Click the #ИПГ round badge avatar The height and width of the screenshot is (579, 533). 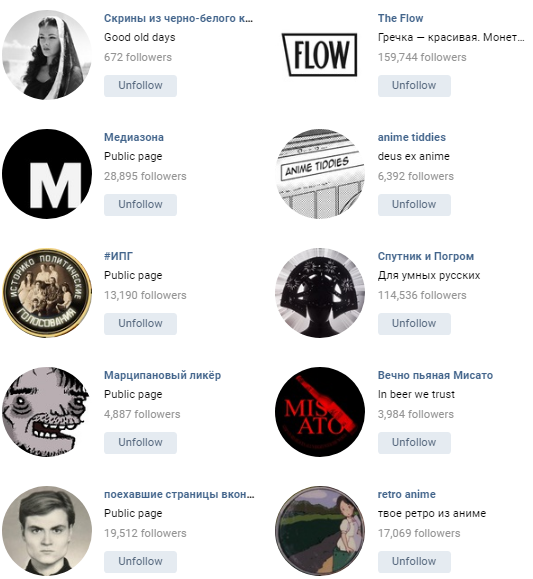tap(47, 292)
